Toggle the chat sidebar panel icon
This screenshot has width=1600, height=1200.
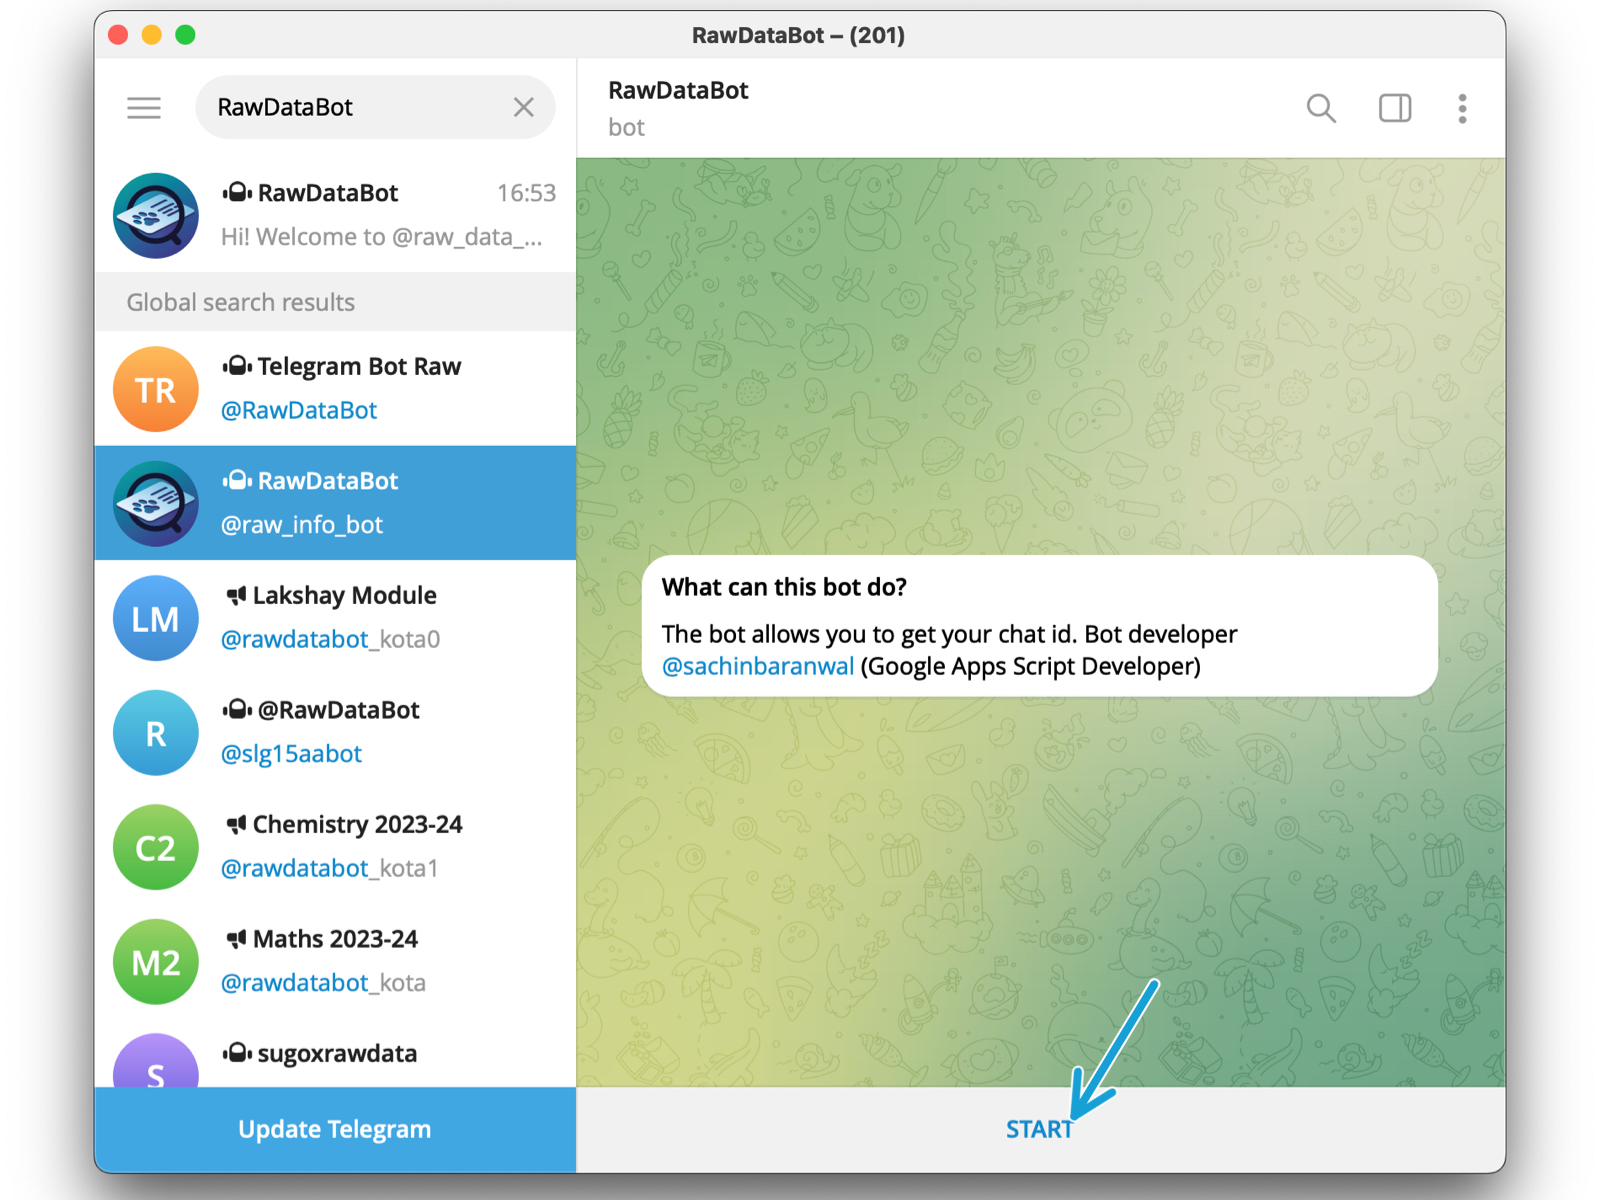(x=1394, y=108)
